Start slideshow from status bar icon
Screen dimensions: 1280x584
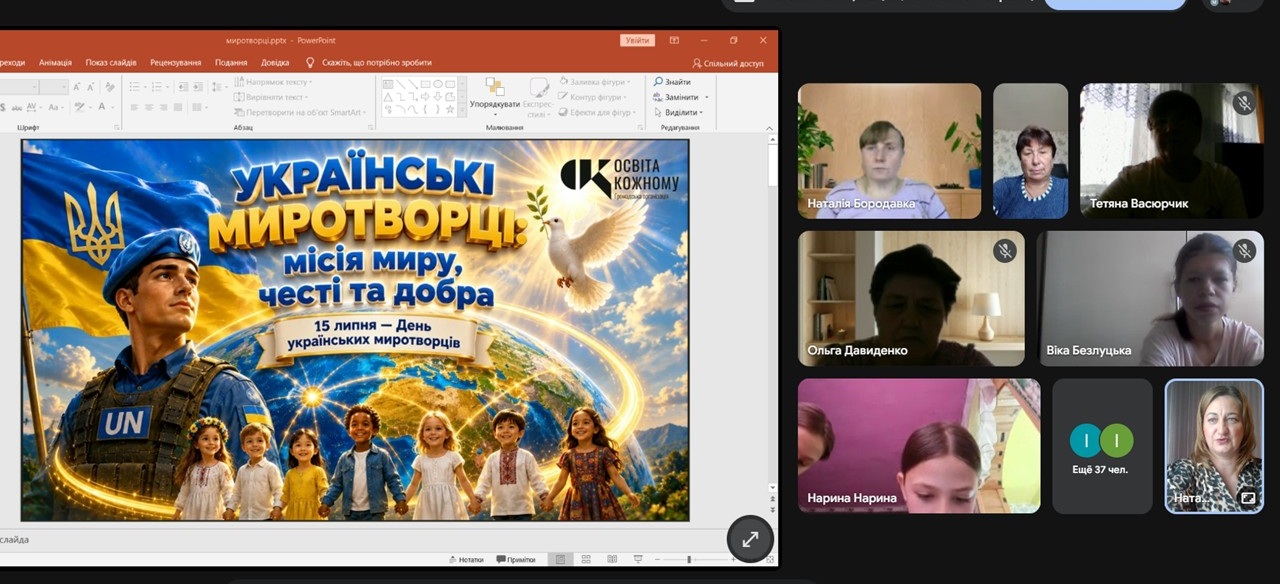click(638, 559)
